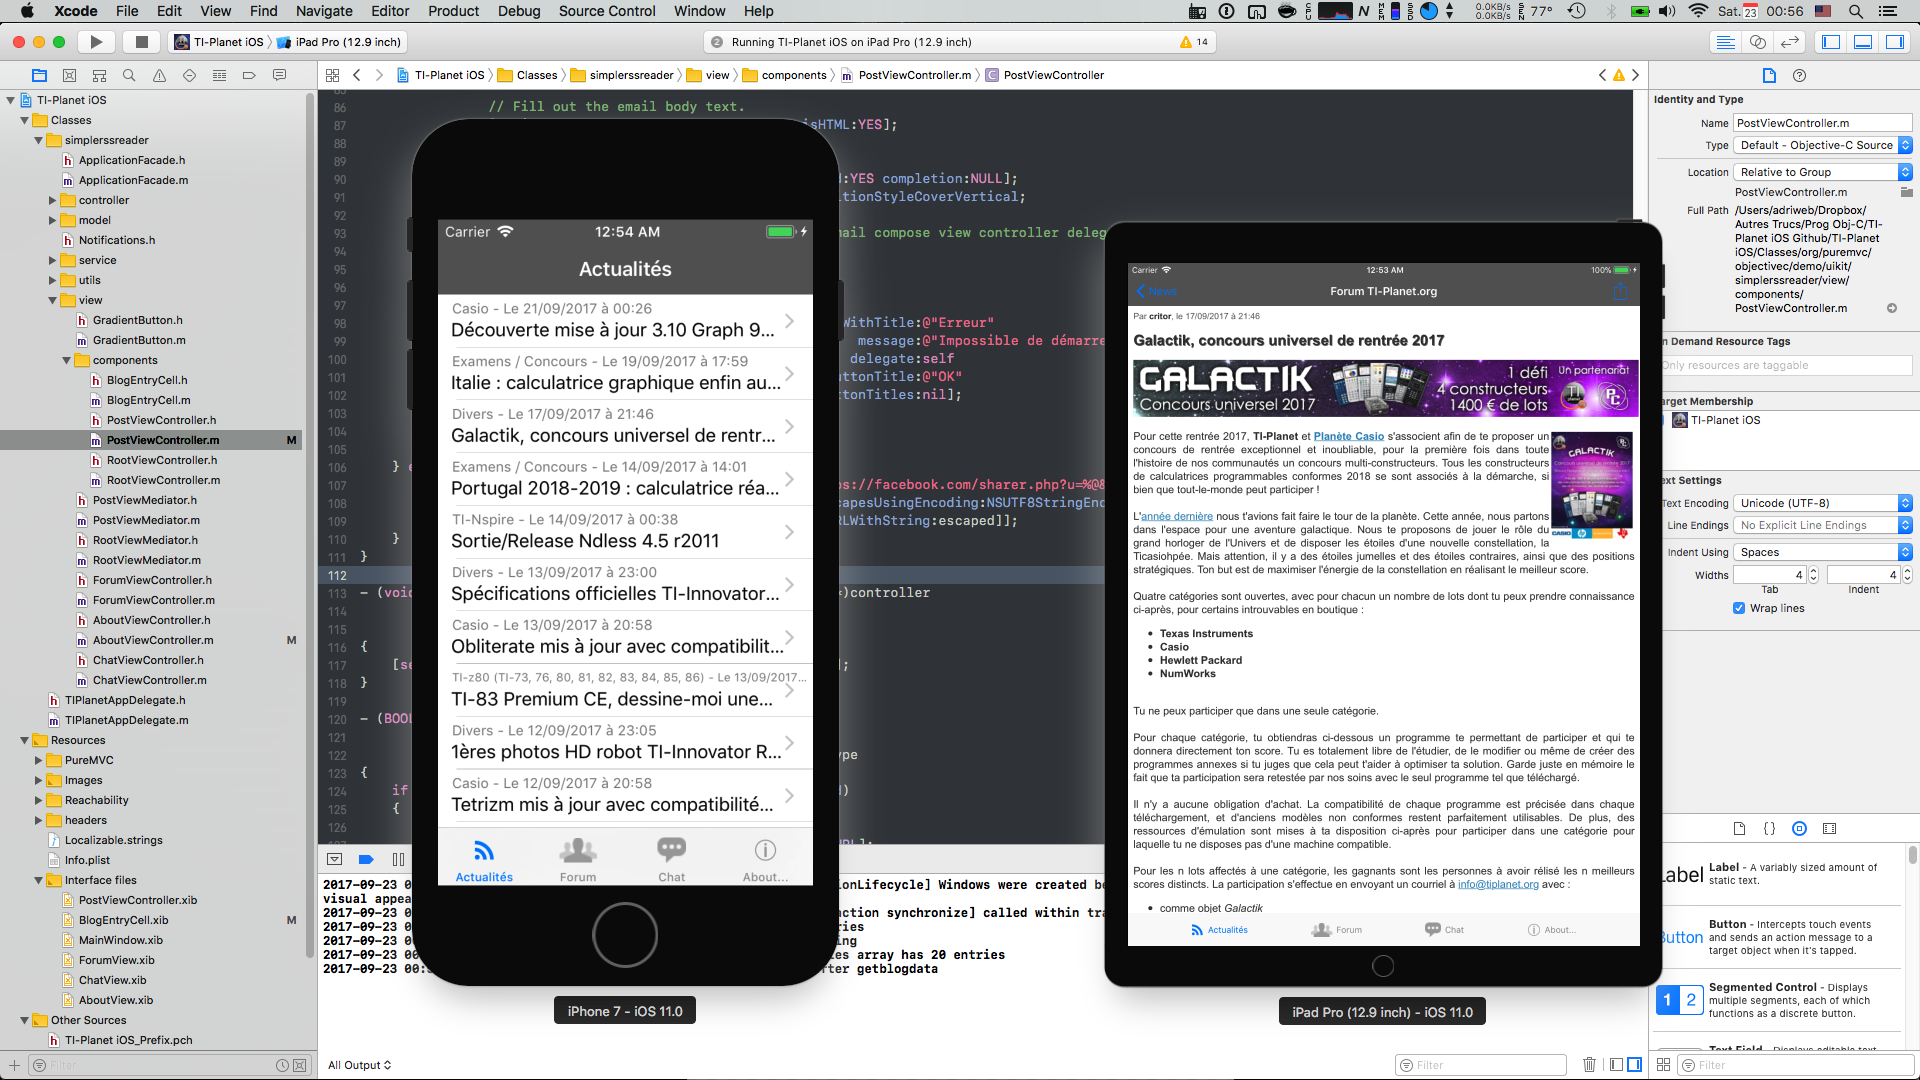
Task: Click info@tiplanet.org email link
Action: (x=1498, y=884)
